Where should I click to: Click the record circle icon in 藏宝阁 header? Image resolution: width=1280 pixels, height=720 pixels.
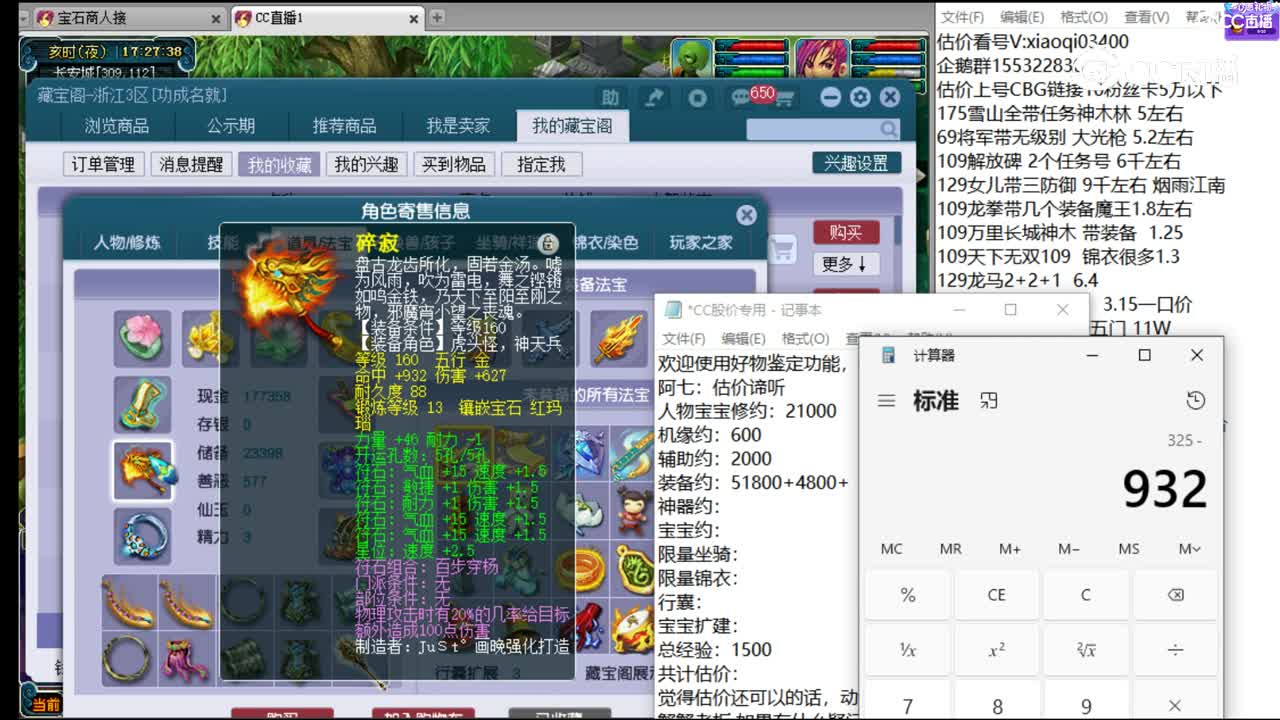698,97
